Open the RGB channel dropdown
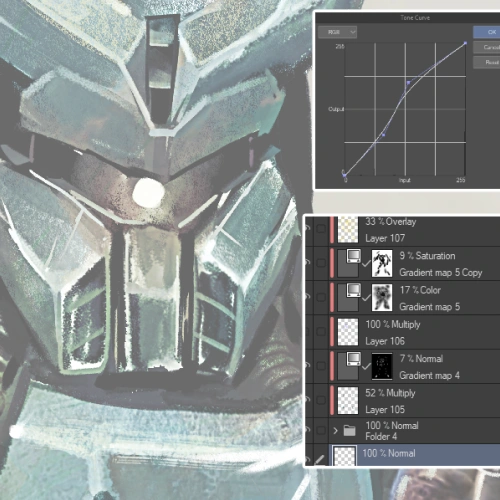The image size is (500, 500). pos(337,32)
